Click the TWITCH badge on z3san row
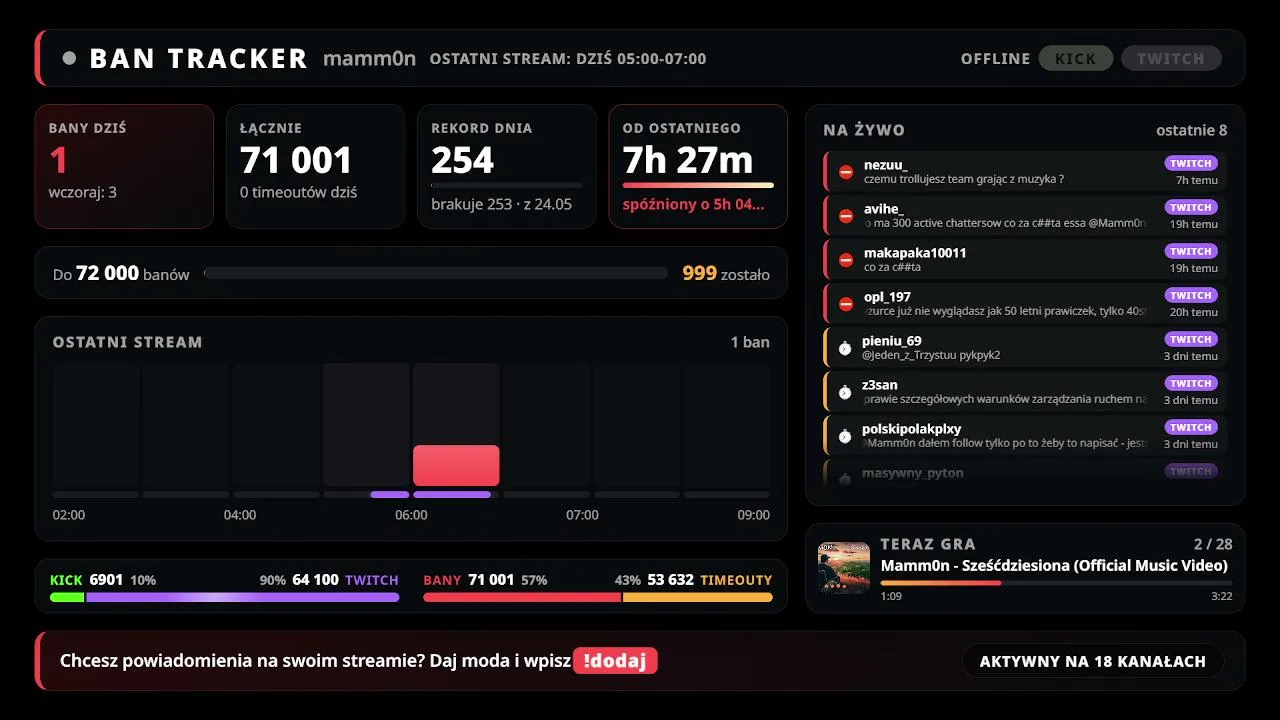This screenshot has width=1280, height=720. coord(1191,383)
